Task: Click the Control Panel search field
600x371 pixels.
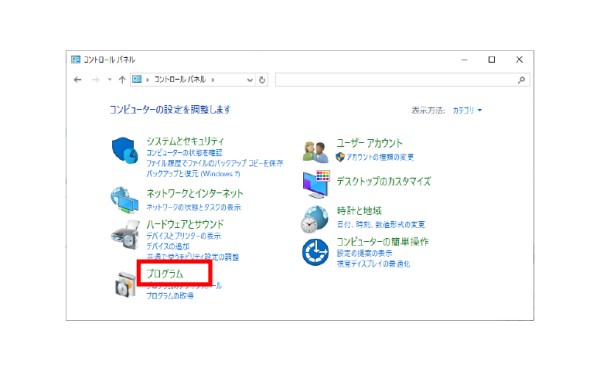Action: coord(403,80)
